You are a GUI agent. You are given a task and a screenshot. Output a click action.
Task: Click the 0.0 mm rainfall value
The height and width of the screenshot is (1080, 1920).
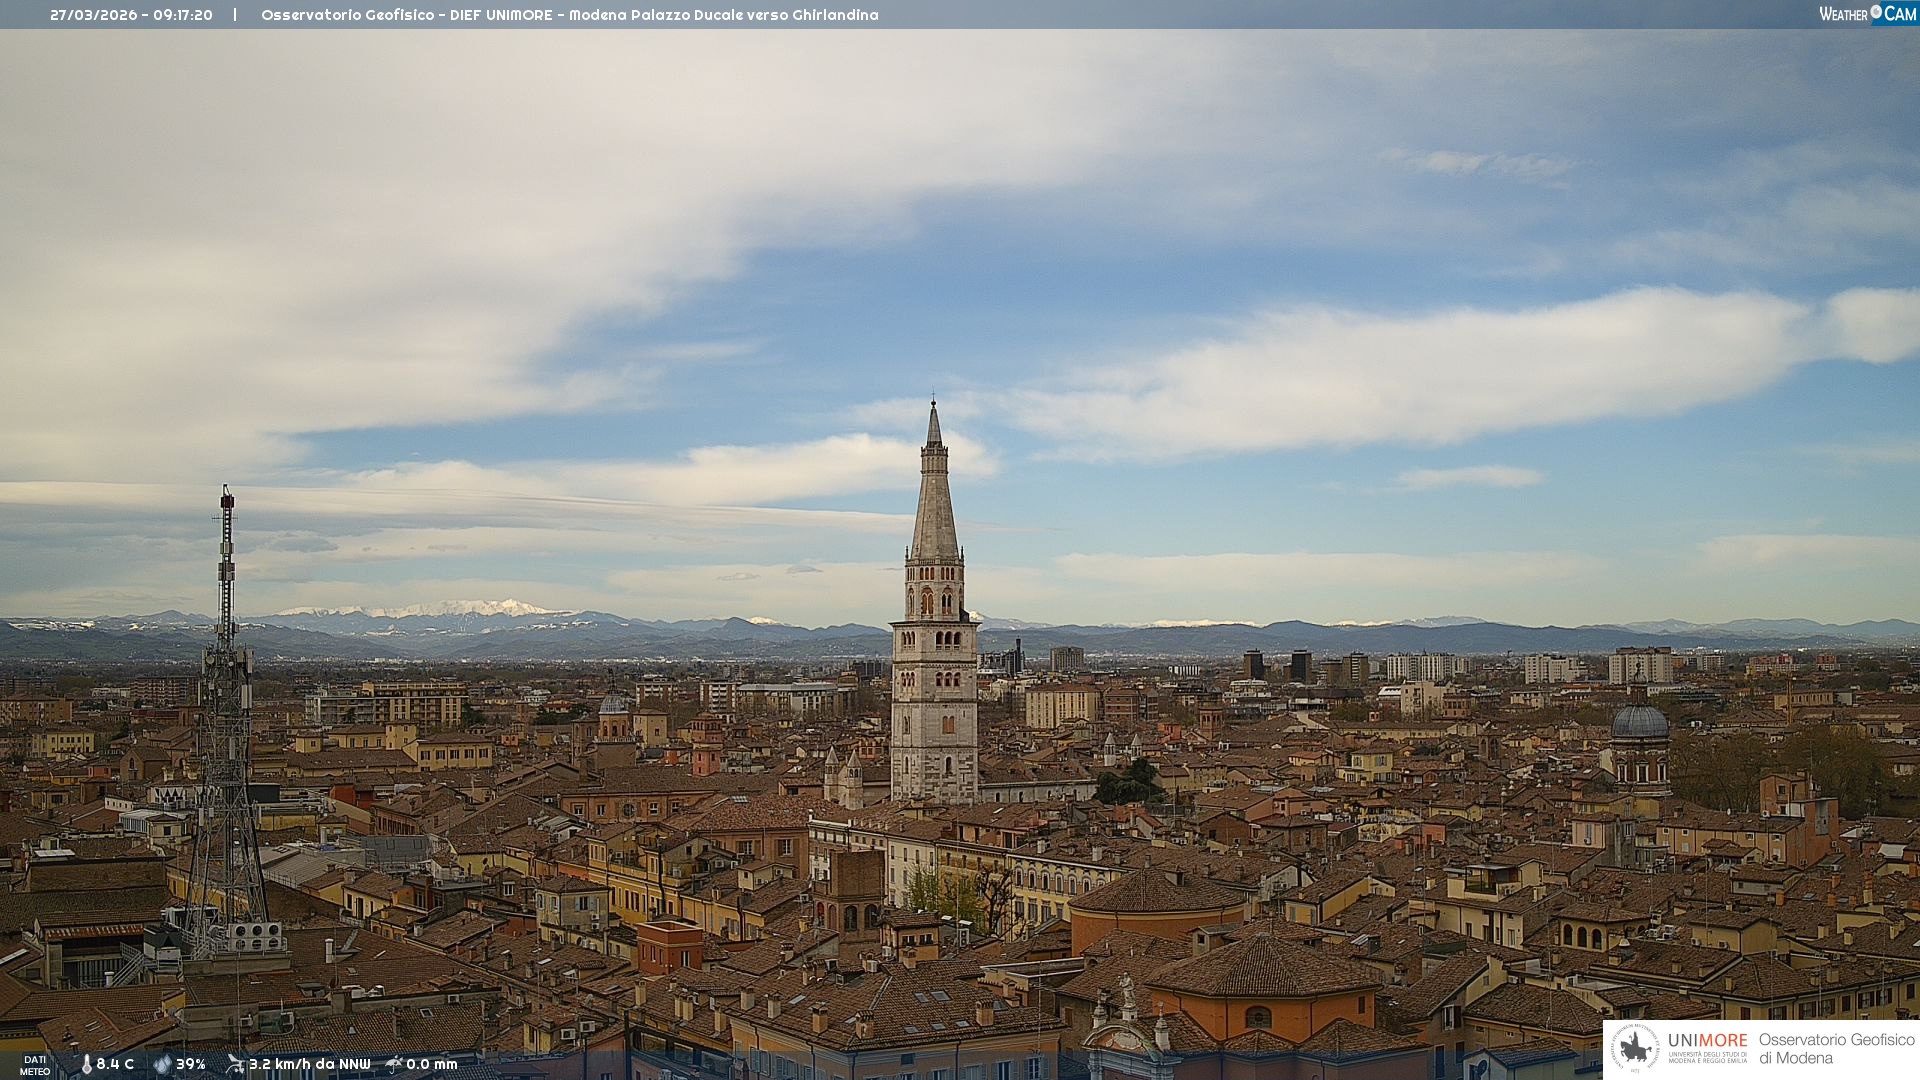pos(432,1064)
